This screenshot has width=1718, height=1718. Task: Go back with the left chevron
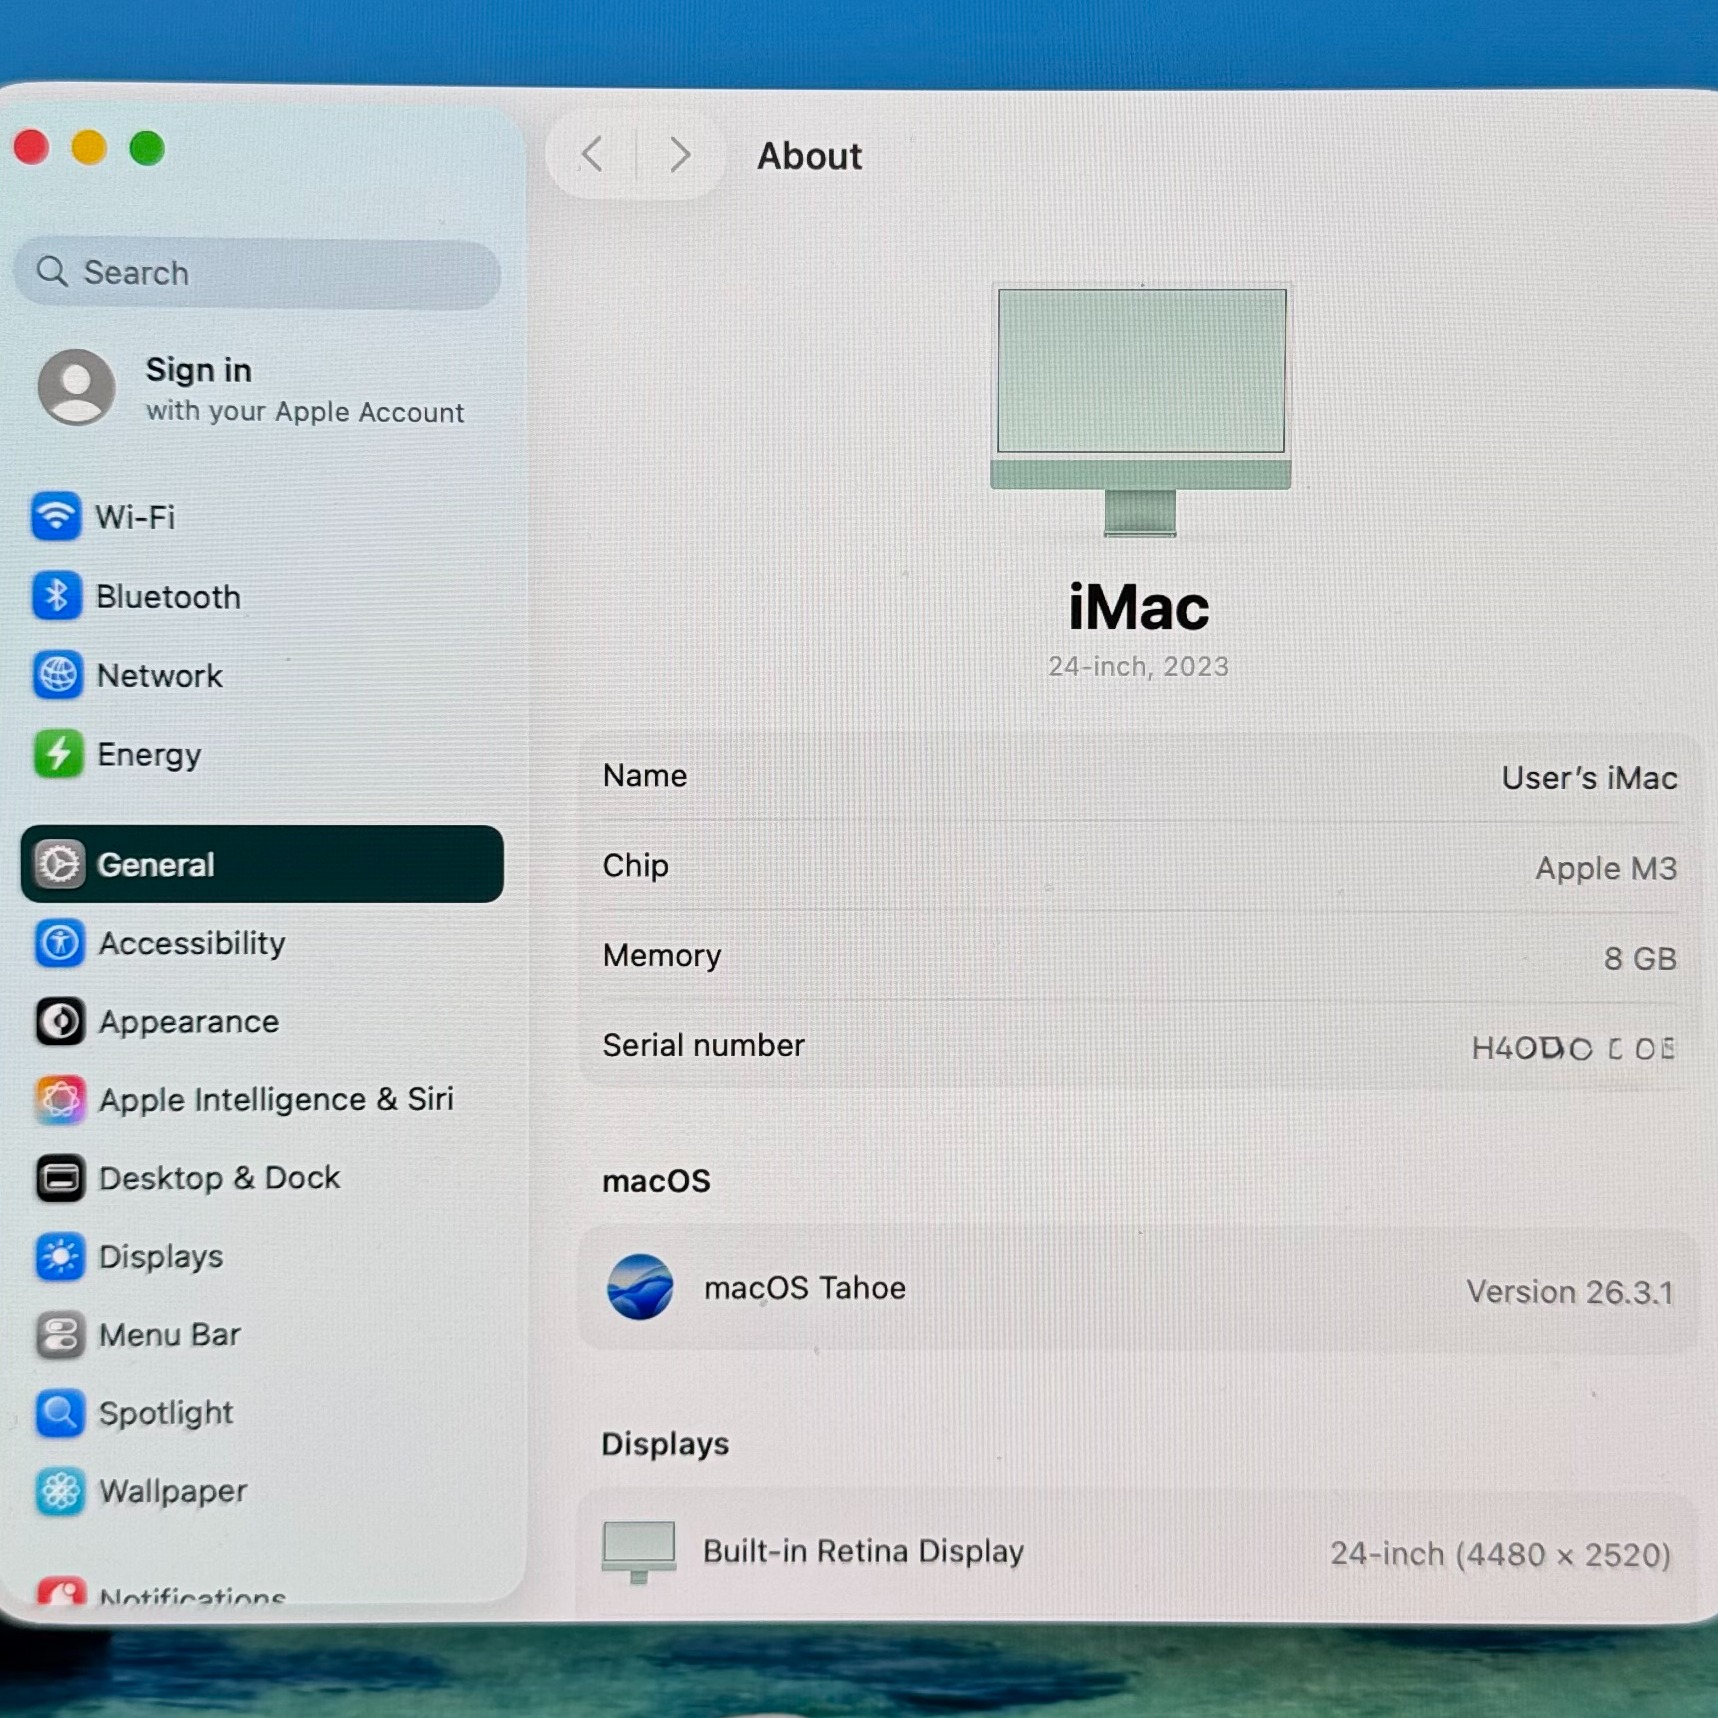(x=592, y=155)
